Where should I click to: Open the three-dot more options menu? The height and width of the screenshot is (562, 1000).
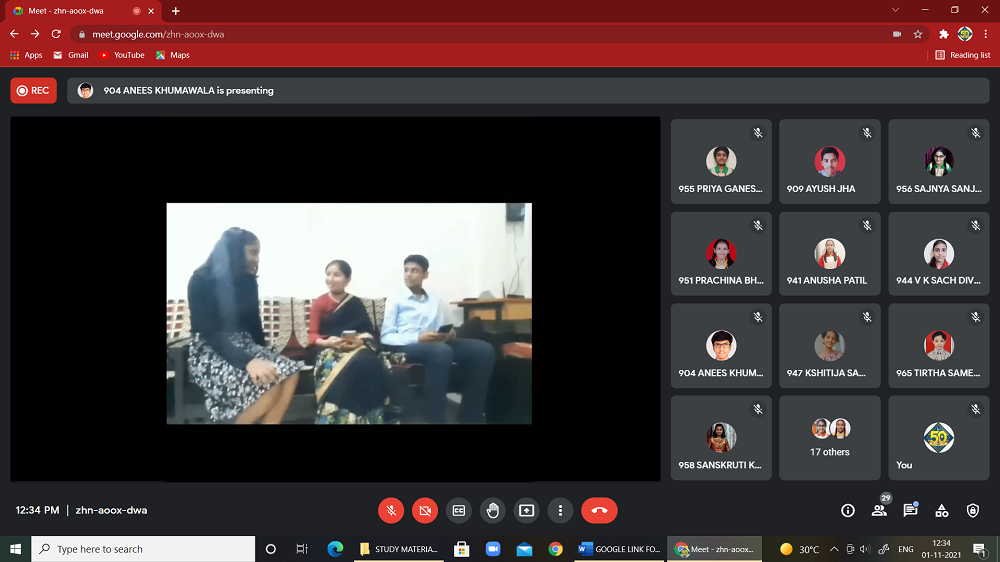click(x=560, y=510)
